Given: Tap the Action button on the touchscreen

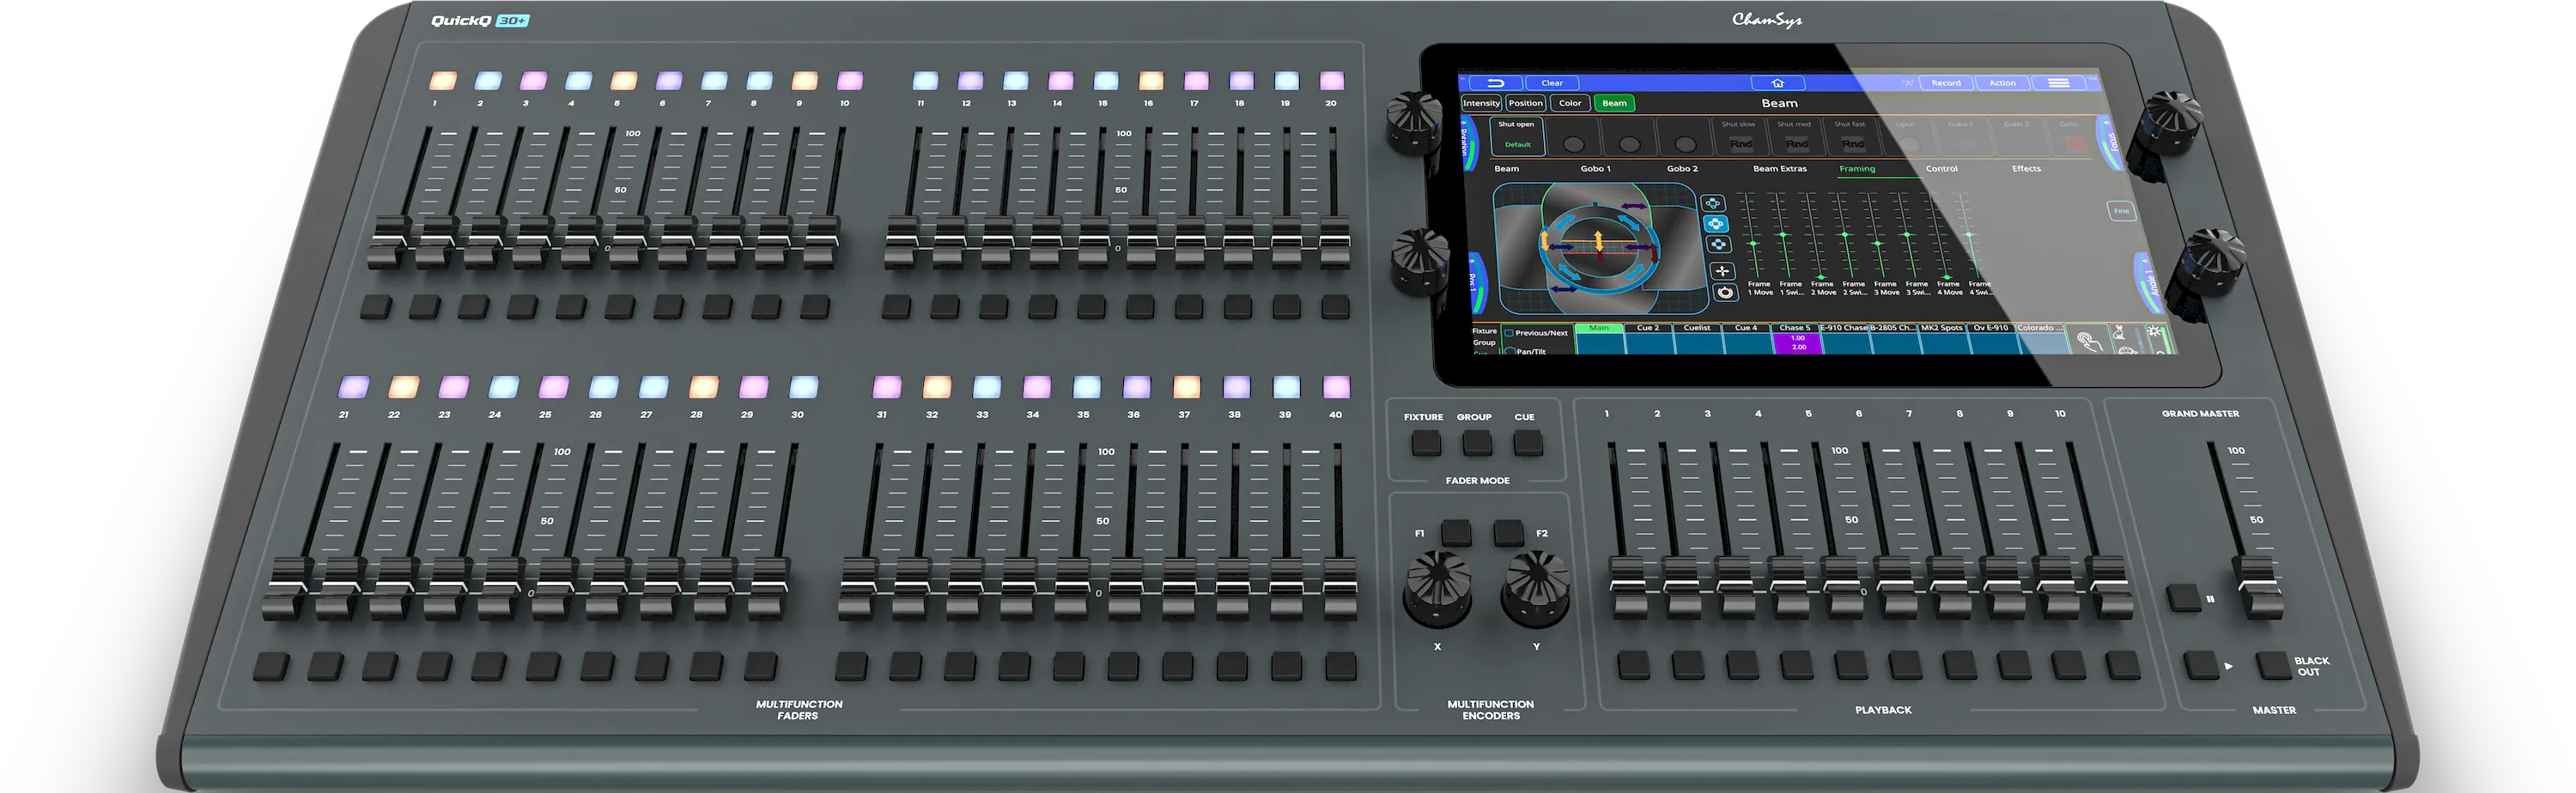Looking at the screenshot, I should 2003,84.
